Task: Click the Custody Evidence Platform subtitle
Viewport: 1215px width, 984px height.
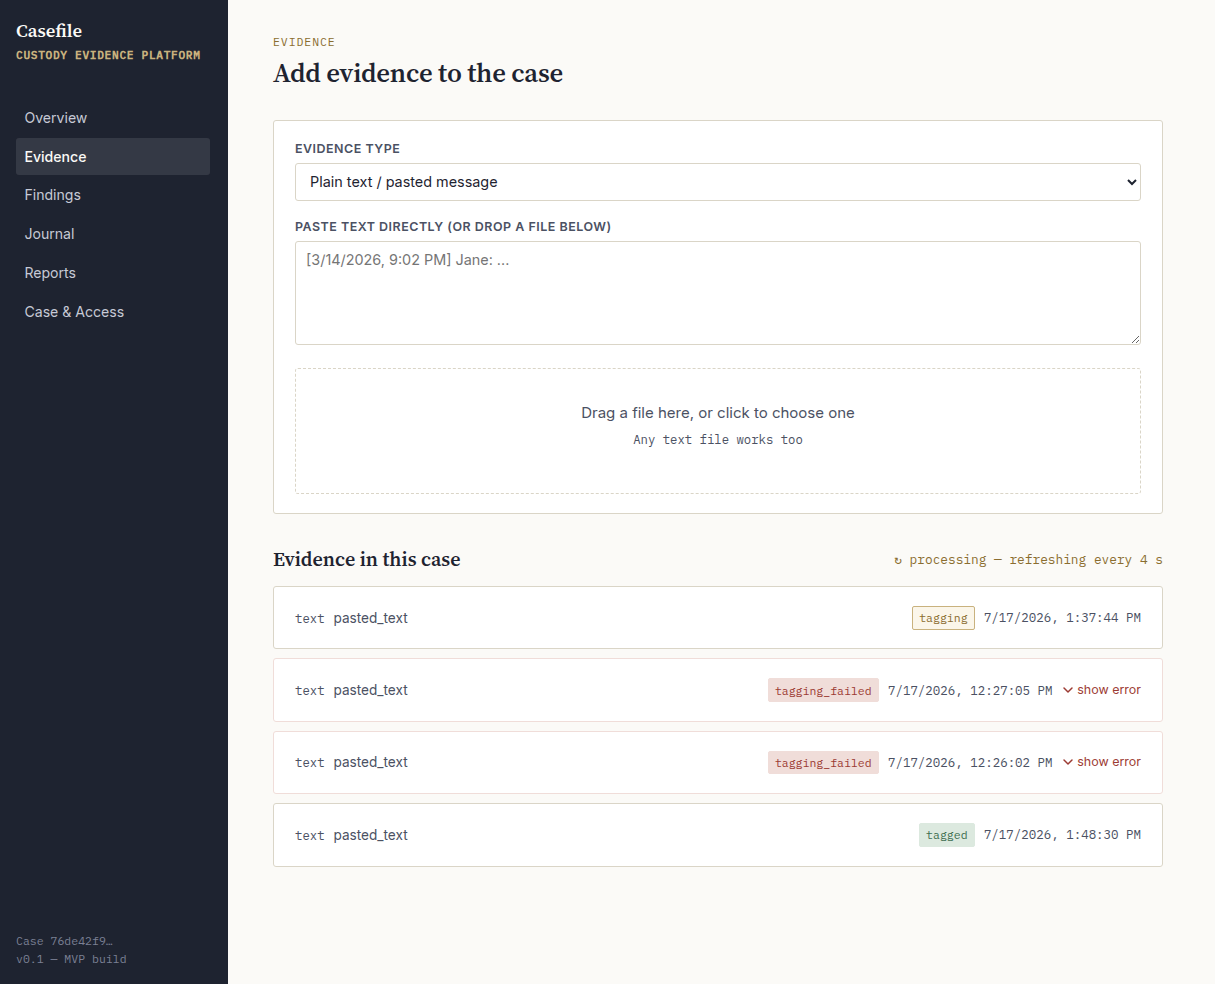Action: pyautogui.click(x=108, y=55)
